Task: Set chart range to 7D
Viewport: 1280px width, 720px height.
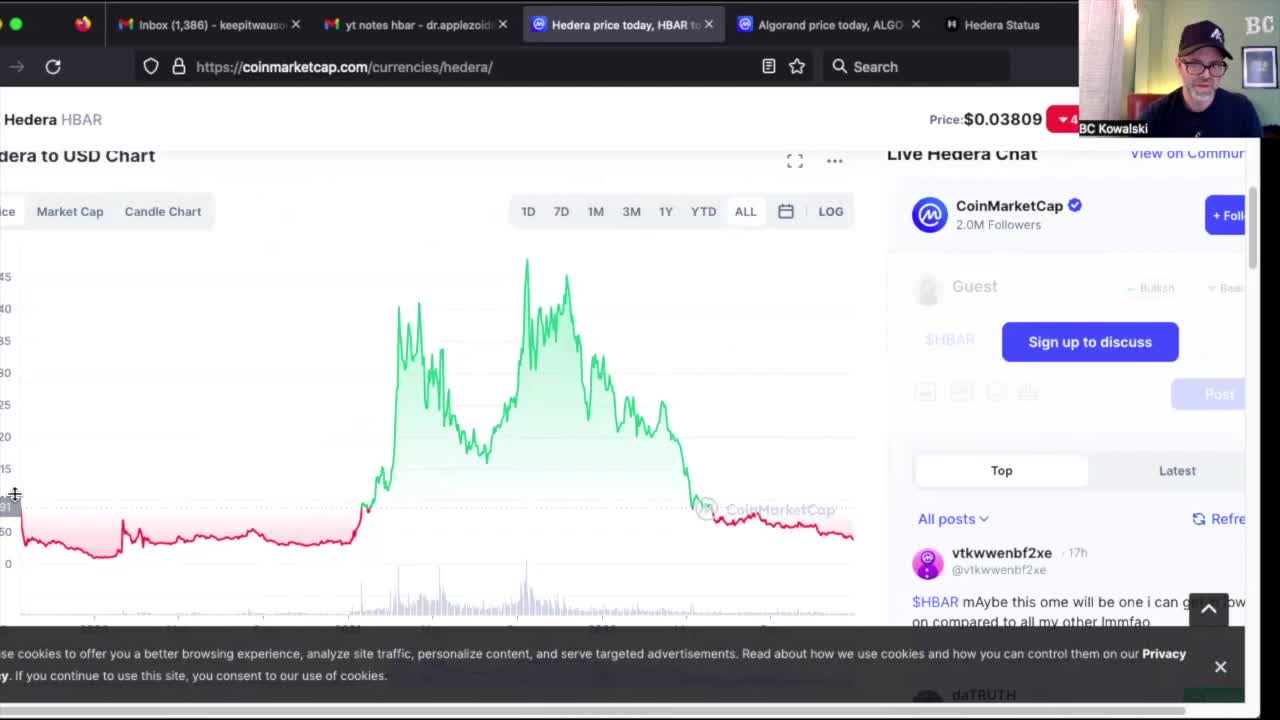Action: pyautogui.click(x=561, y=211)
